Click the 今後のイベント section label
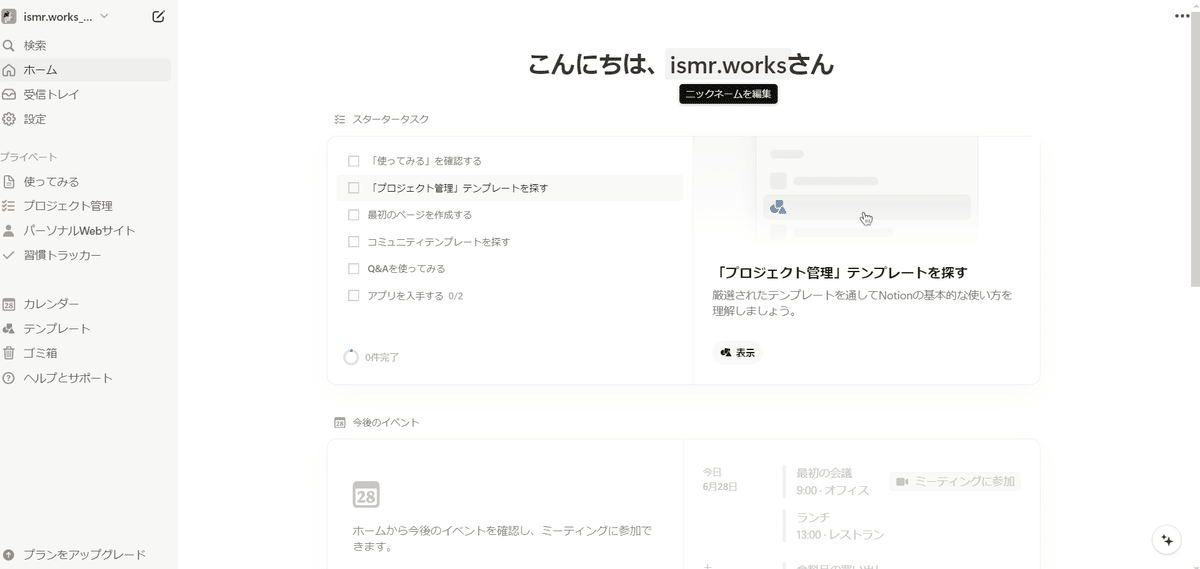Screen dimensions: 1200x569 [386, 423]
